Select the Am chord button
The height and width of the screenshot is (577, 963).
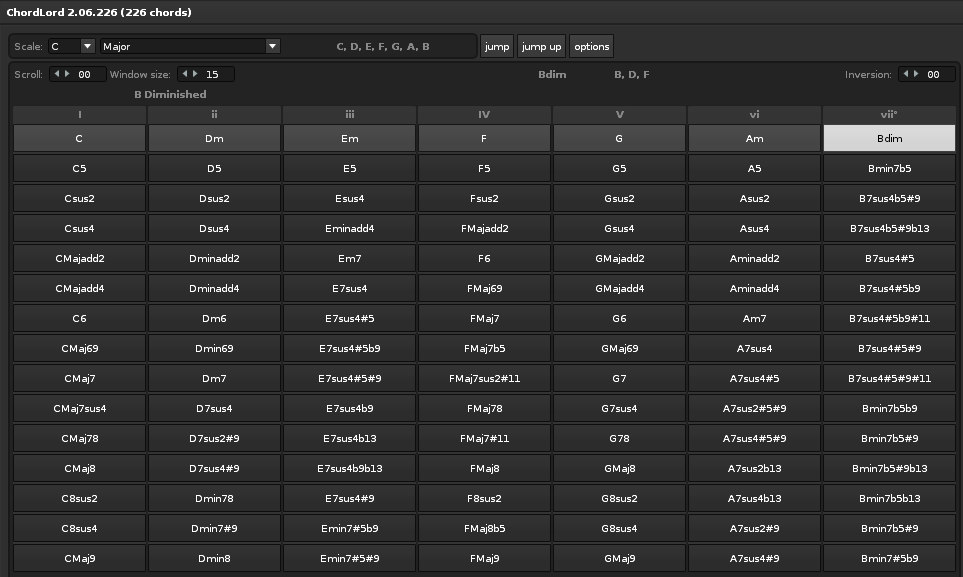[754, 138]
